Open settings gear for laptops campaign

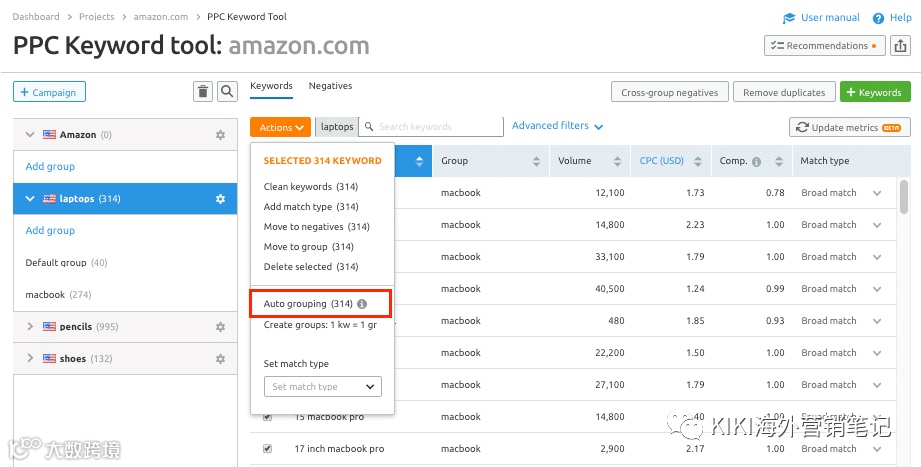coord(220,199)
